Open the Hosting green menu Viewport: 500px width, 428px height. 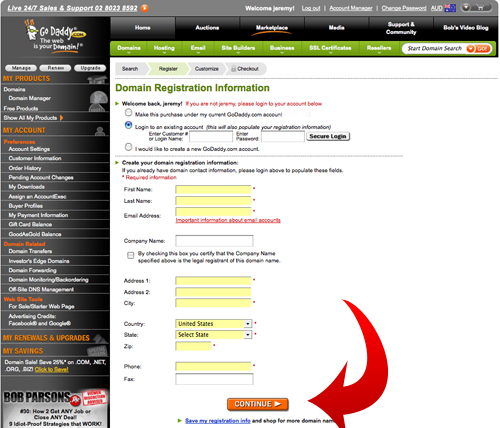click(164, 48)
